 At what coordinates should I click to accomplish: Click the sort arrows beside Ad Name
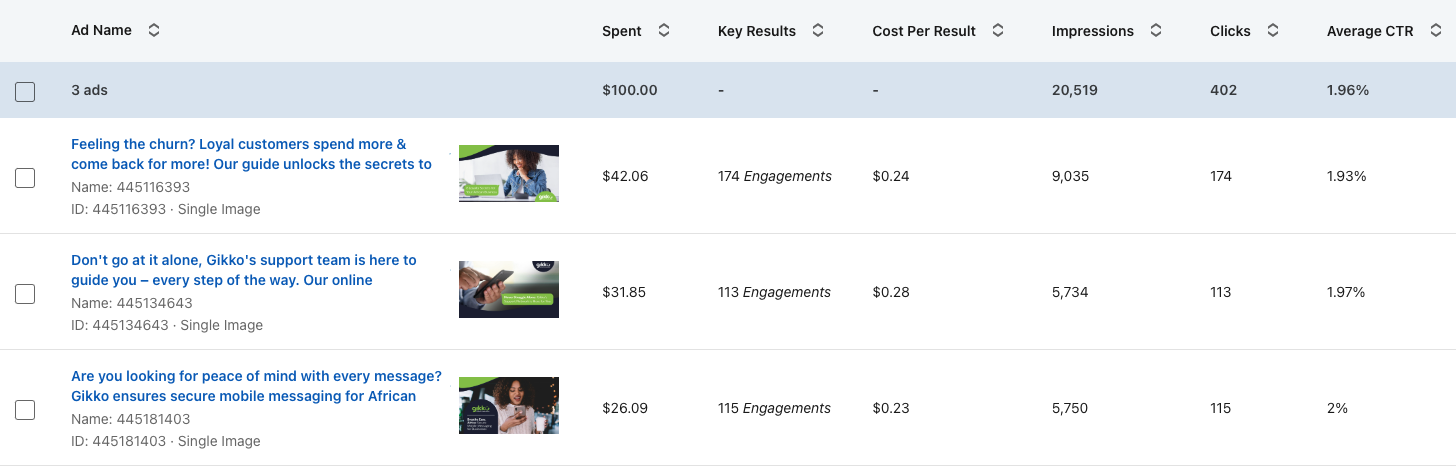(x=154, y=30)
